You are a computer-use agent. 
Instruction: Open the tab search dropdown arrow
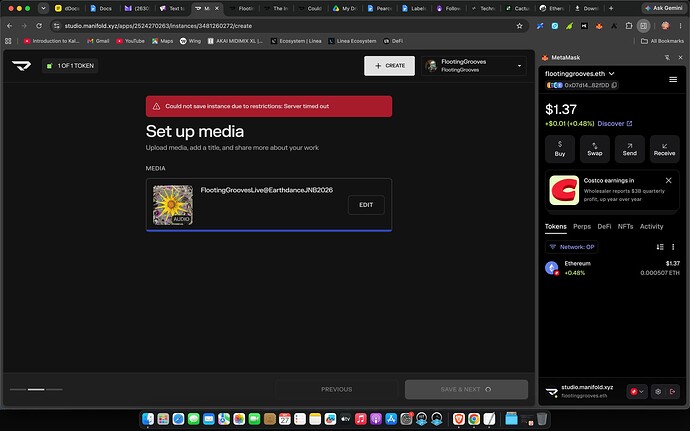coord(43,8)
